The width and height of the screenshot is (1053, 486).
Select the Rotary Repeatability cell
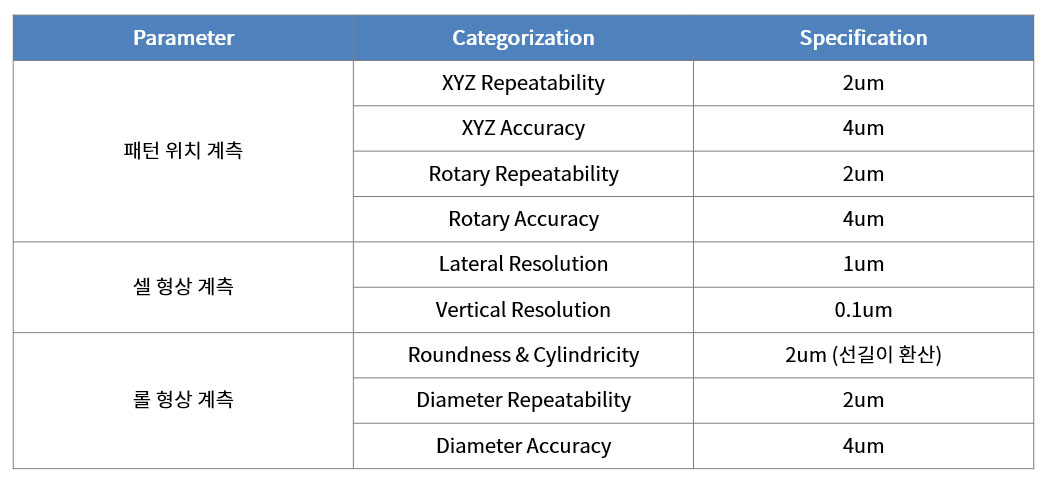pyautogui.click(x=523, y=174)
